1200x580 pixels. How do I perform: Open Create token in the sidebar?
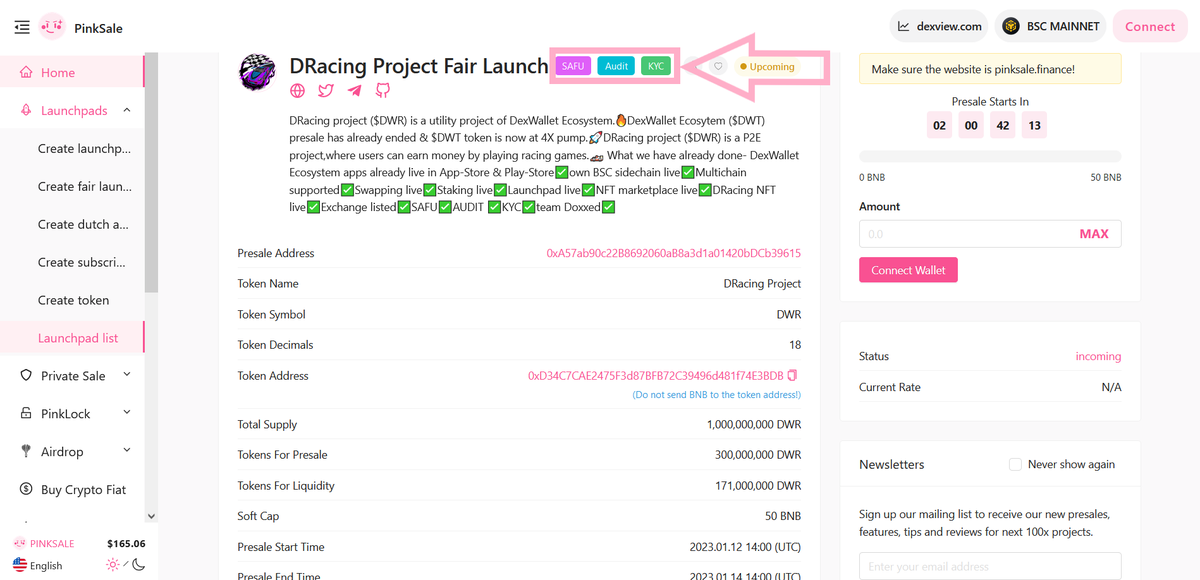point(72,300)
